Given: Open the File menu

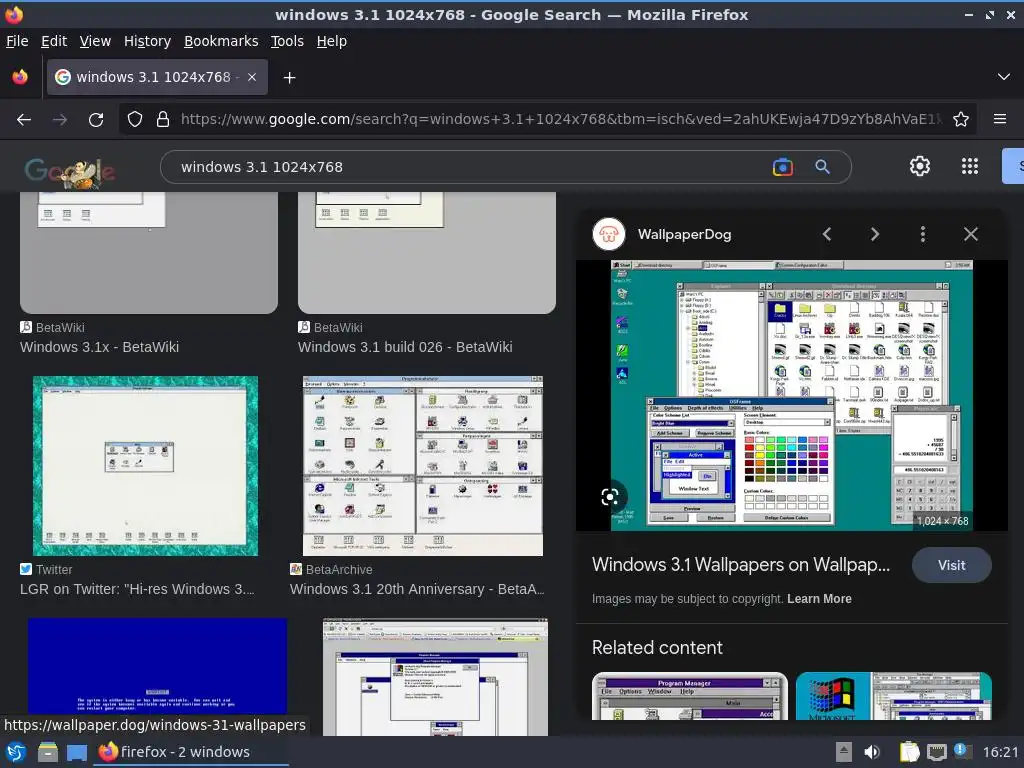Looking at the screenshot, I should pos(17,41).
